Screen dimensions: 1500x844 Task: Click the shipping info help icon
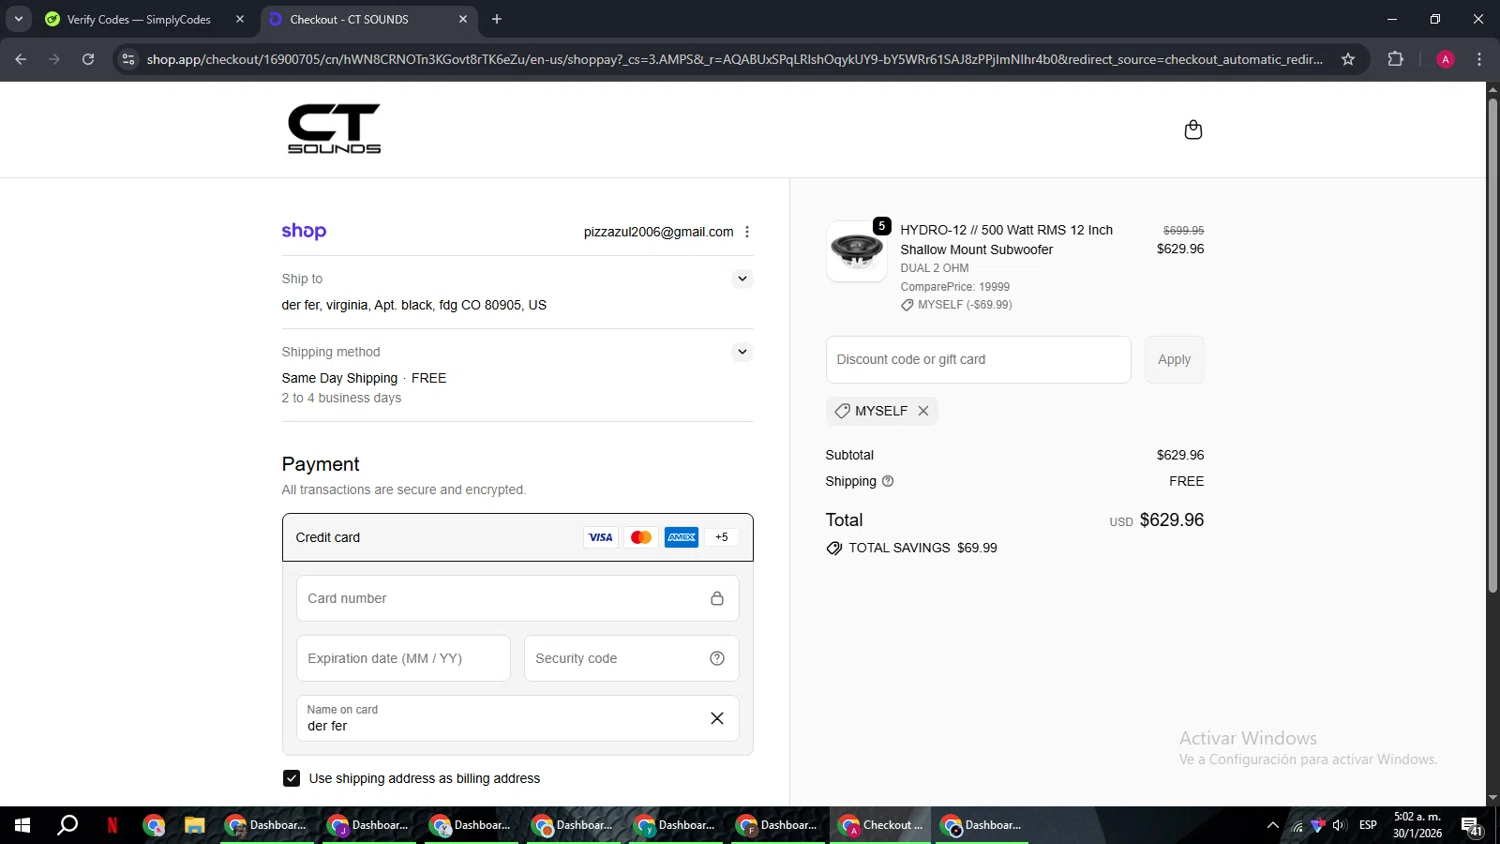point(888,481)
